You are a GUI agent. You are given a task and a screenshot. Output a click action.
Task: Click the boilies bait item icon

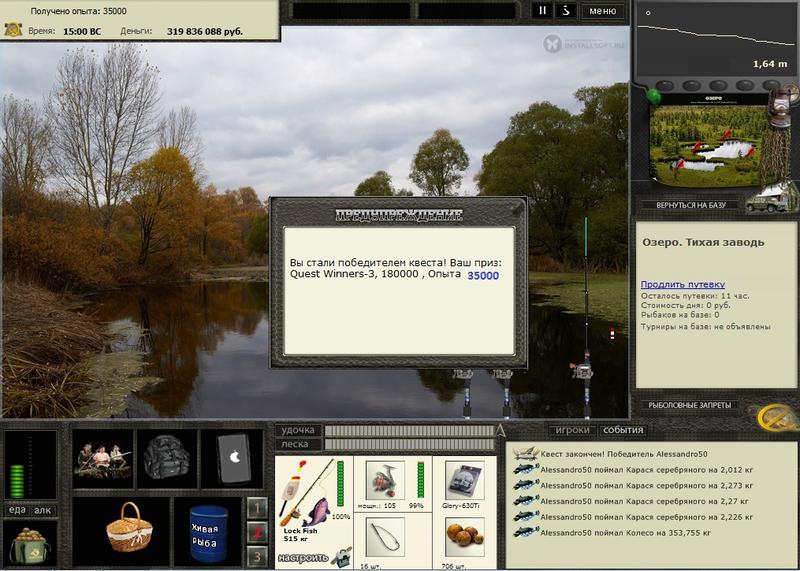tap(465, 537)
